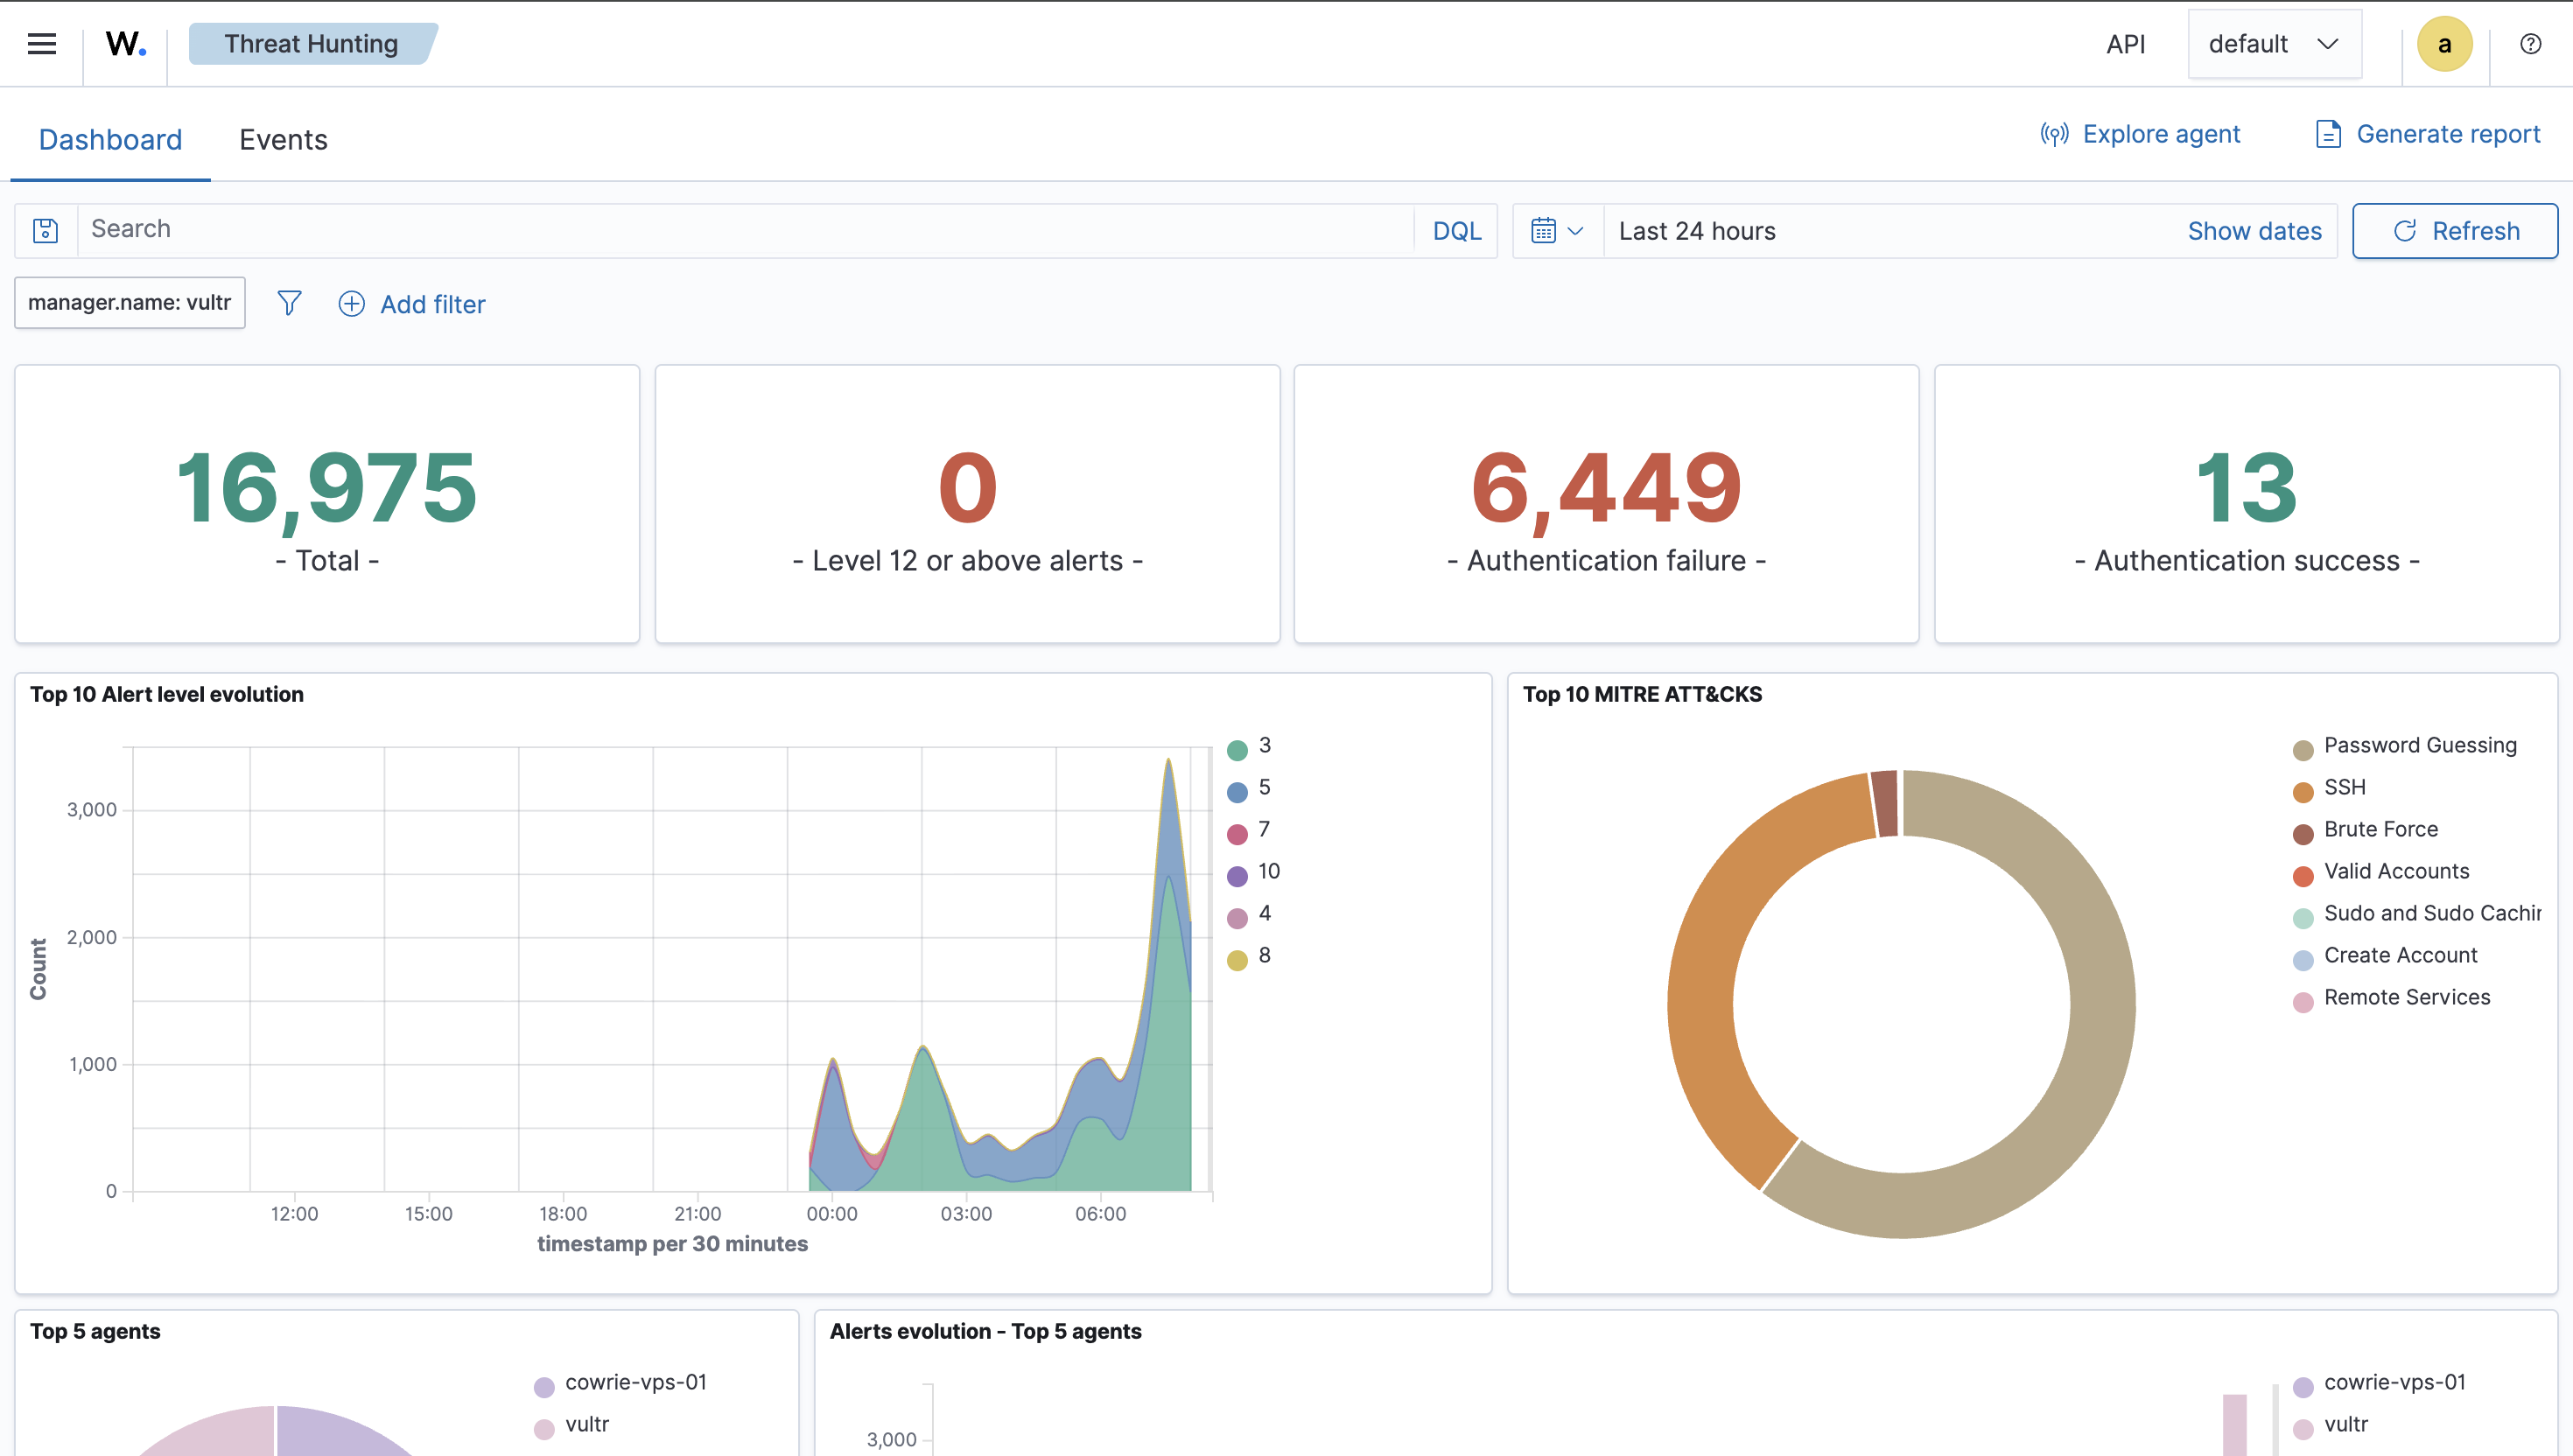Click the Refresh button
This screenshot has height=1456, width=2573.
click(2455, 231)
